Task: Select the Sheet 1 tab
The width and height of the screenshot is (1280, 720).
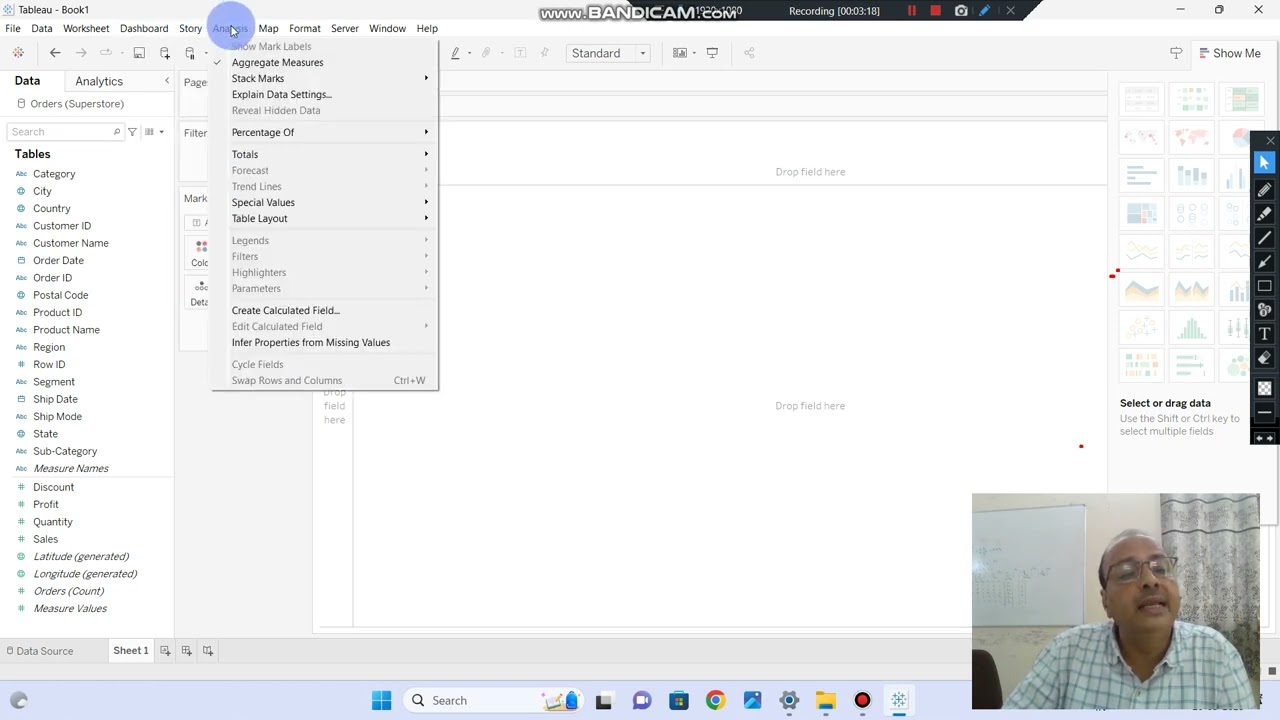Action: point(131,651)
